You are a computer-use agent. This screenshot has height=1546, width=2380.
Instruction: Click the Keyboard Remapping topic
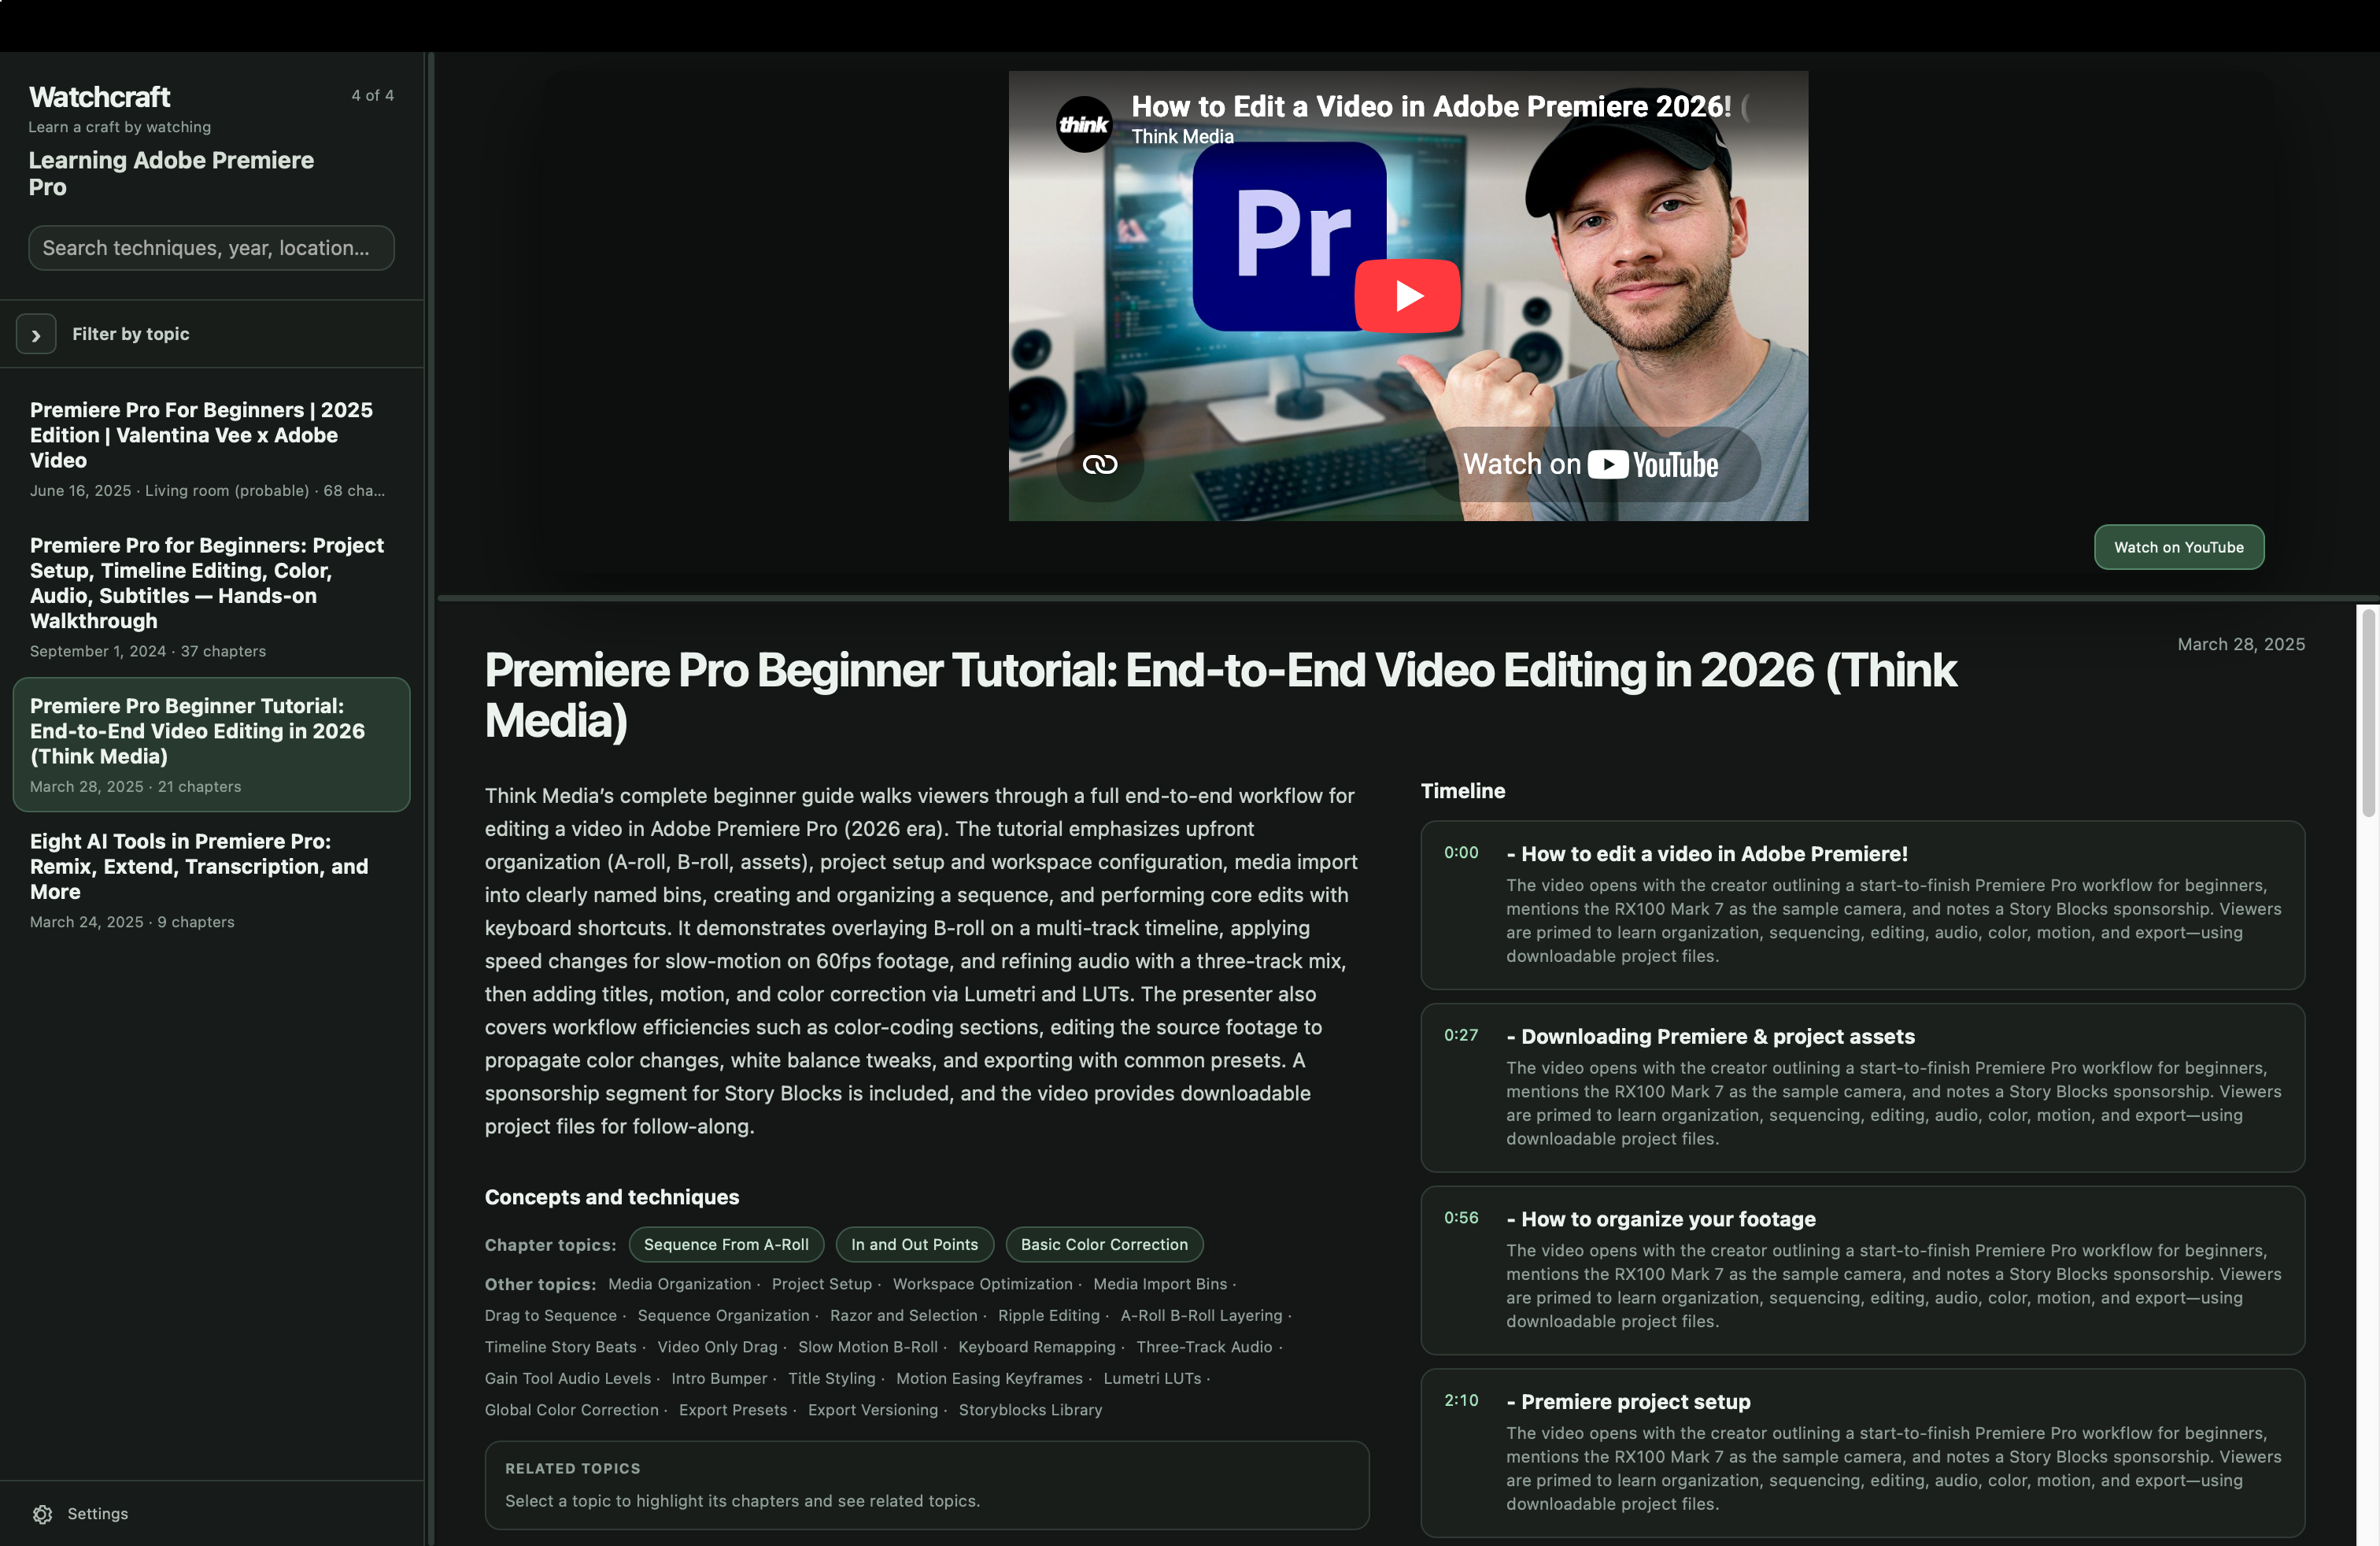pos(1037,1346)
